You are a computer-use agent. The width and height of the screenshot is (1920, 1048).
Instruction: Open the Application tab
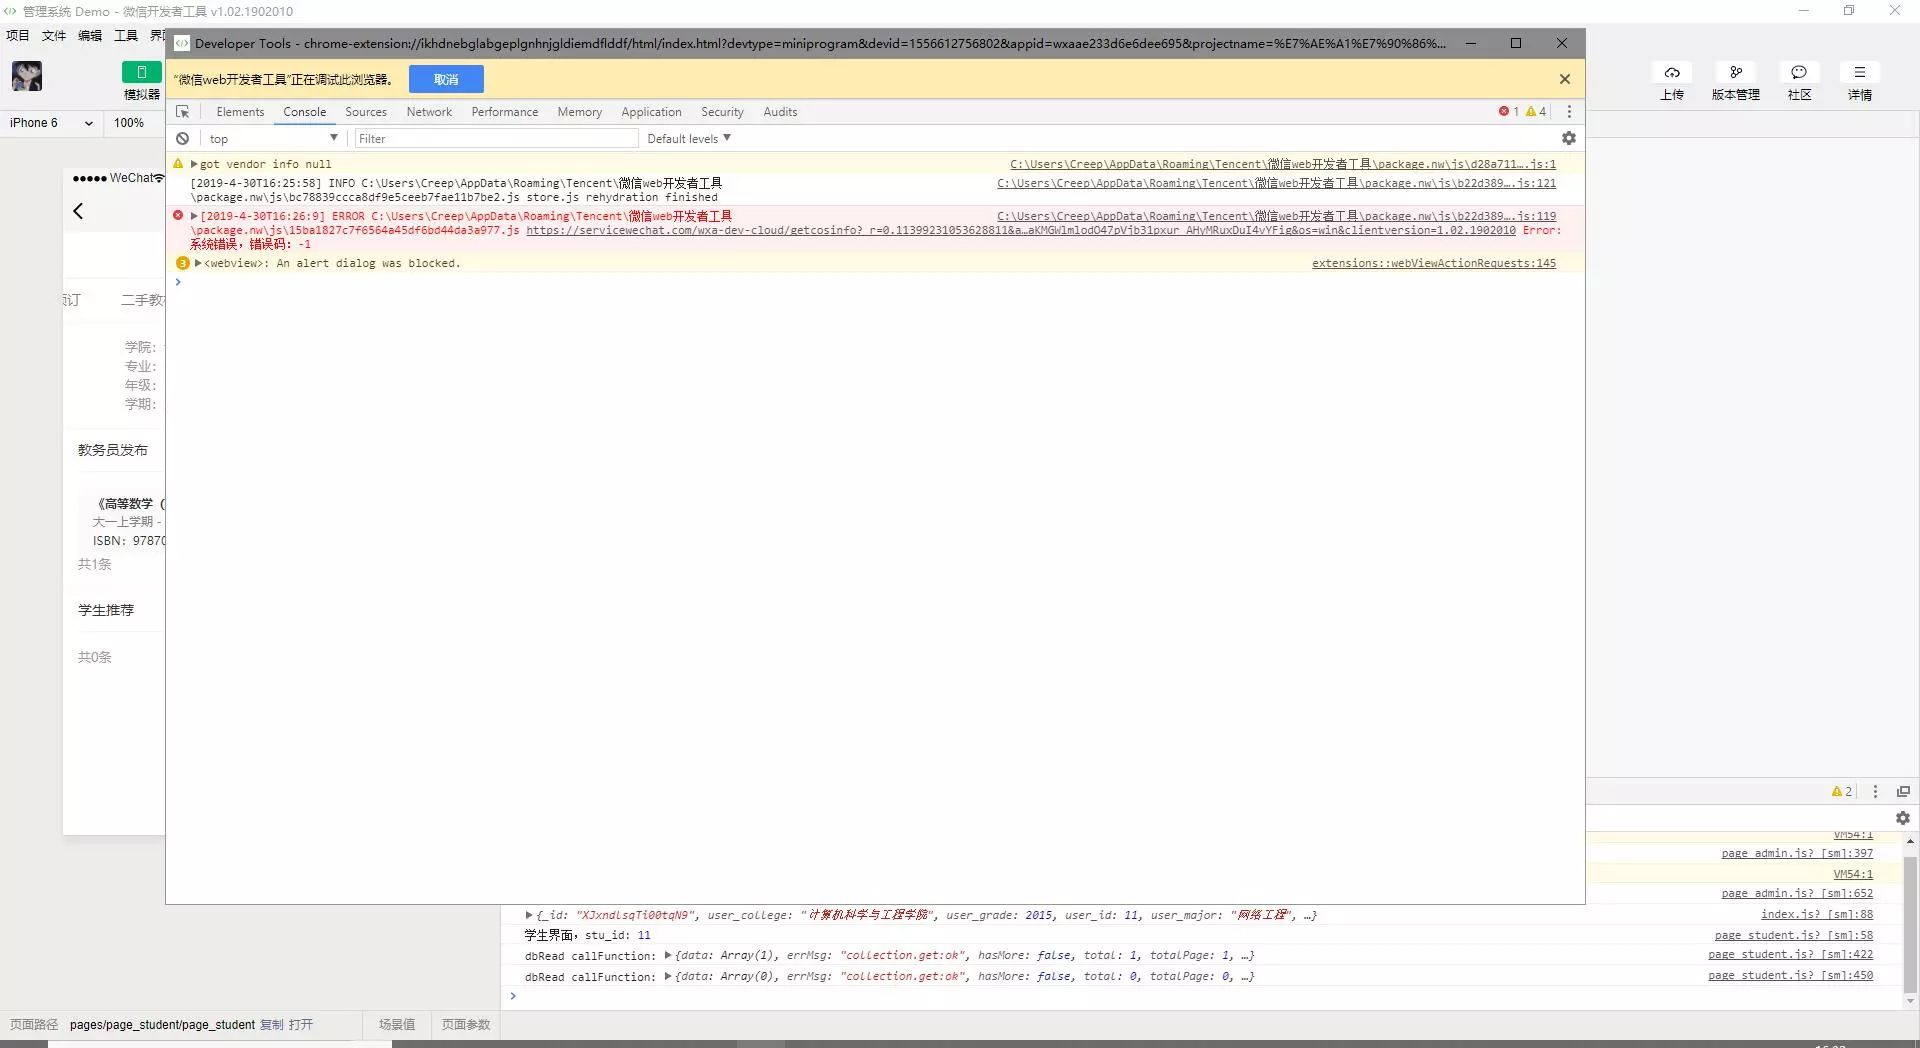click(651, 112)
